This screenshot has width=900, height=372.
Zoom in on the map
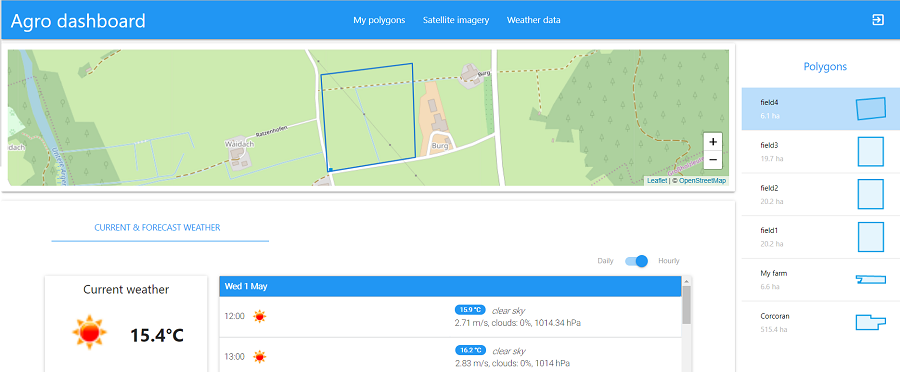pos(712,142)
